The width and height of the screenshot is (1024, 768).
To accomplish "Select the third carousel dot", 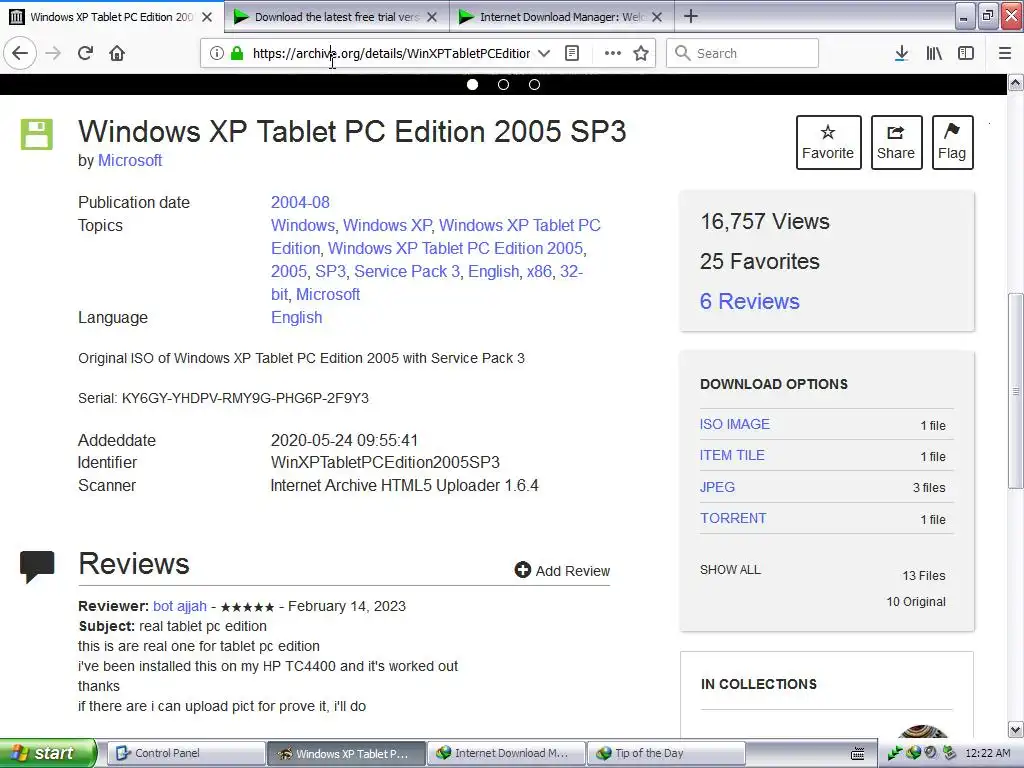I will tap(534, 84).
